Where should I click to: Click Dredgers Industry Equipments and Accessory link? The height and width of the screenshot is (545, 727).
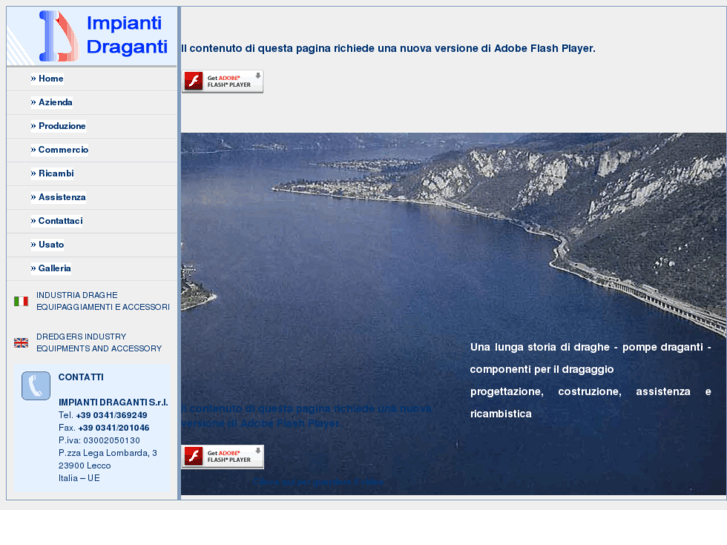(x=99, y=342)
